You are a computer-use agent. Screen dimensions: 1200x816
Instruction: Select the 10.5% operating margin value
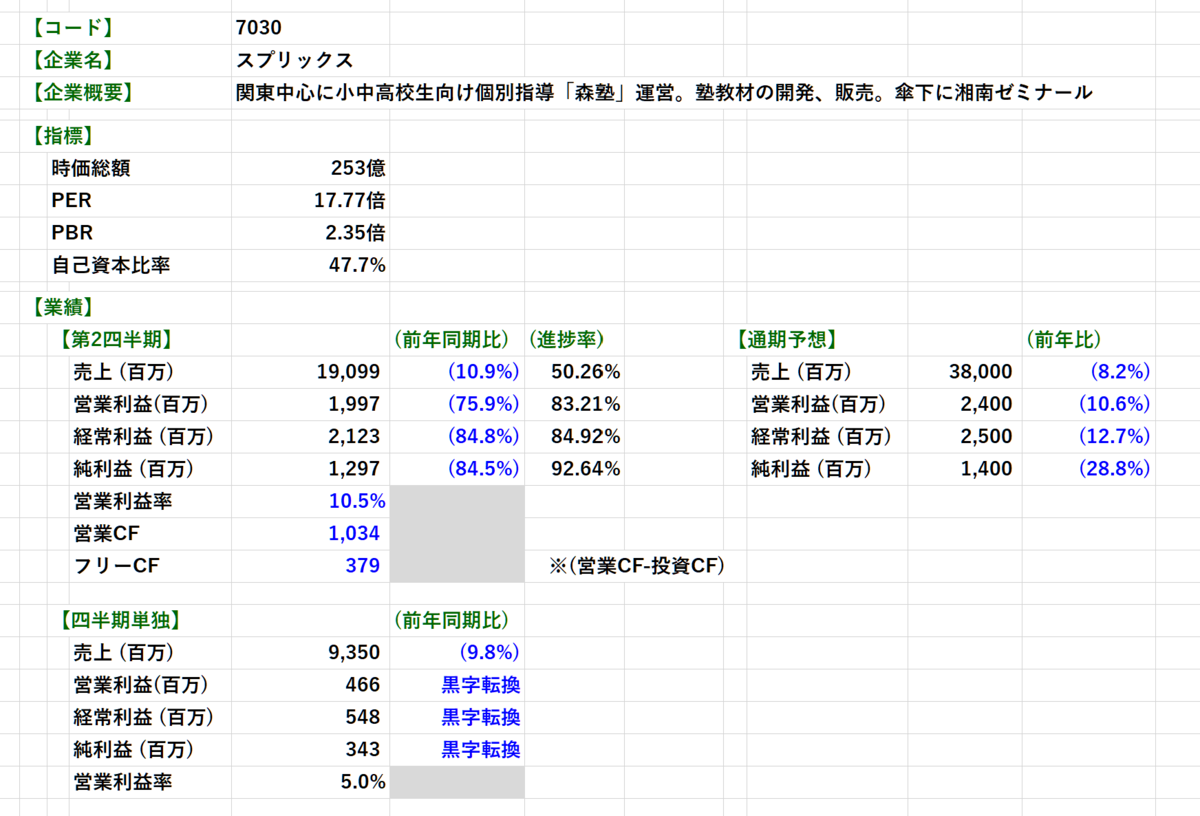(357, 501)
